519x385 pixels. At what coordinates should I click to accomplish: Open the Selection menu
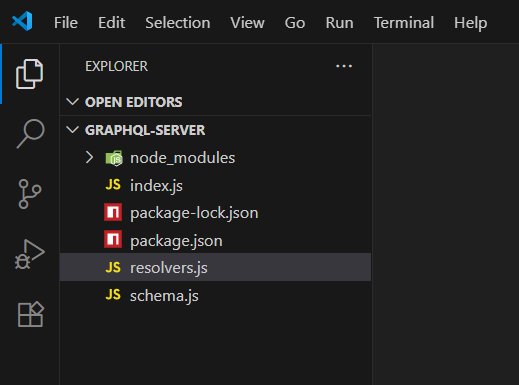click(178, 23)
